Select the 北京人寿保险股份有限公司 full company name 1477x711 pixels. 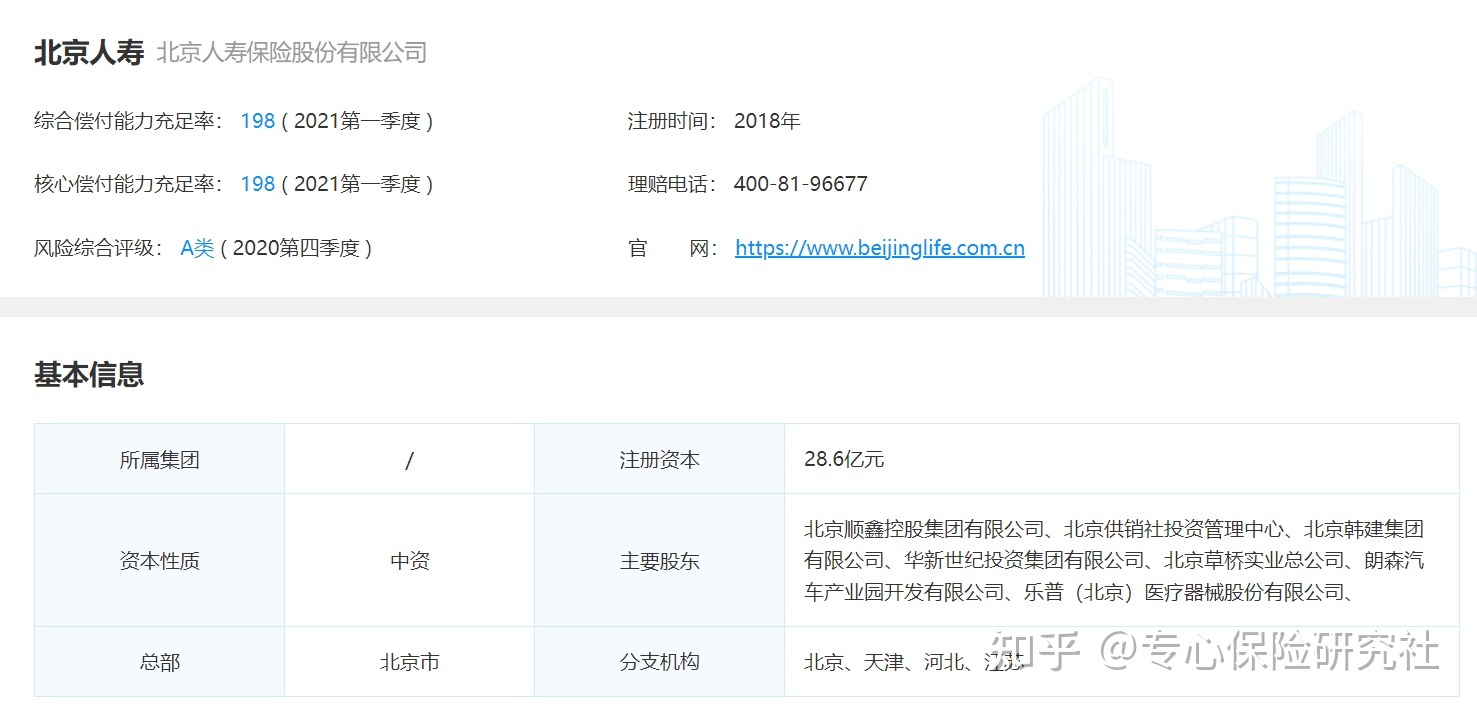(x=291, y=52)
